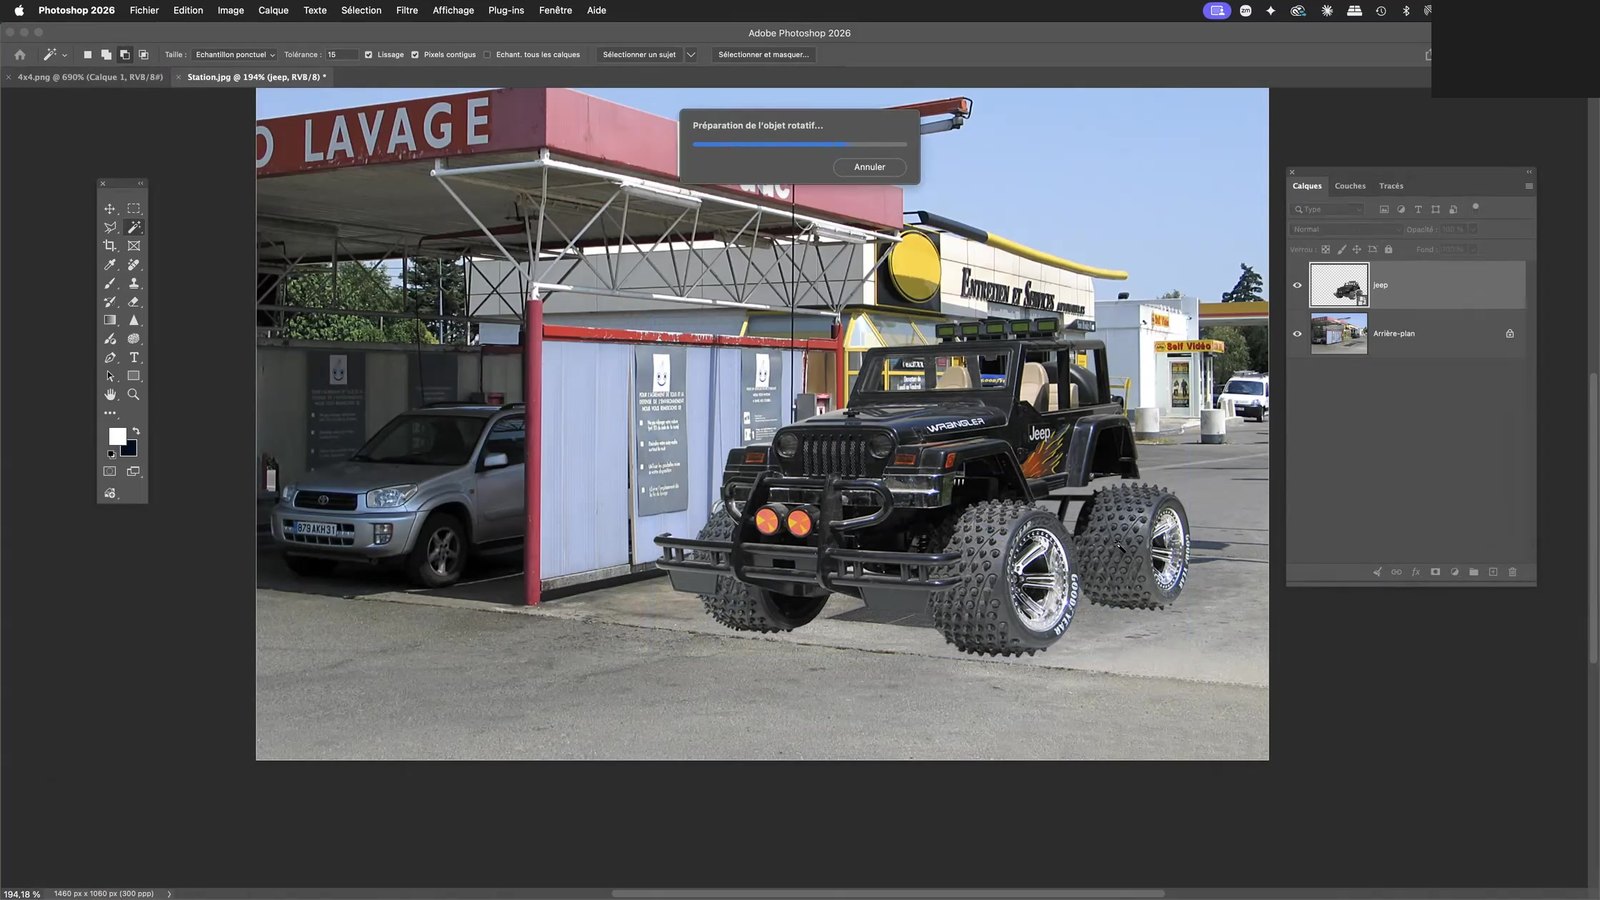Select the Sponge tool

[134, 339]
